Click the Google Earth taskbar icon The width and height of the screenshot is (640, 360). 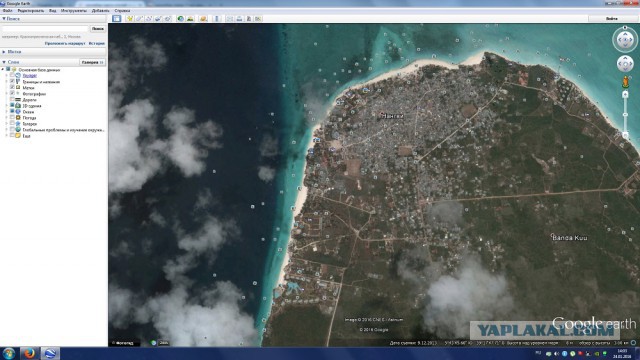coord(50,353)
